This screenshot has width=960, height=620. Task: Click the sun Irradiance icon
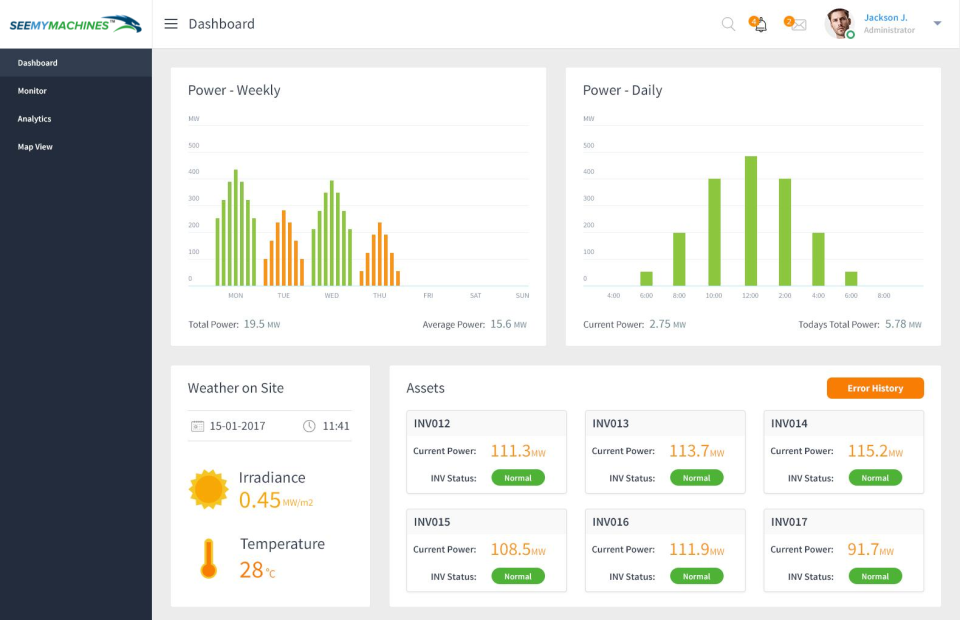click(x=208, y=488)
